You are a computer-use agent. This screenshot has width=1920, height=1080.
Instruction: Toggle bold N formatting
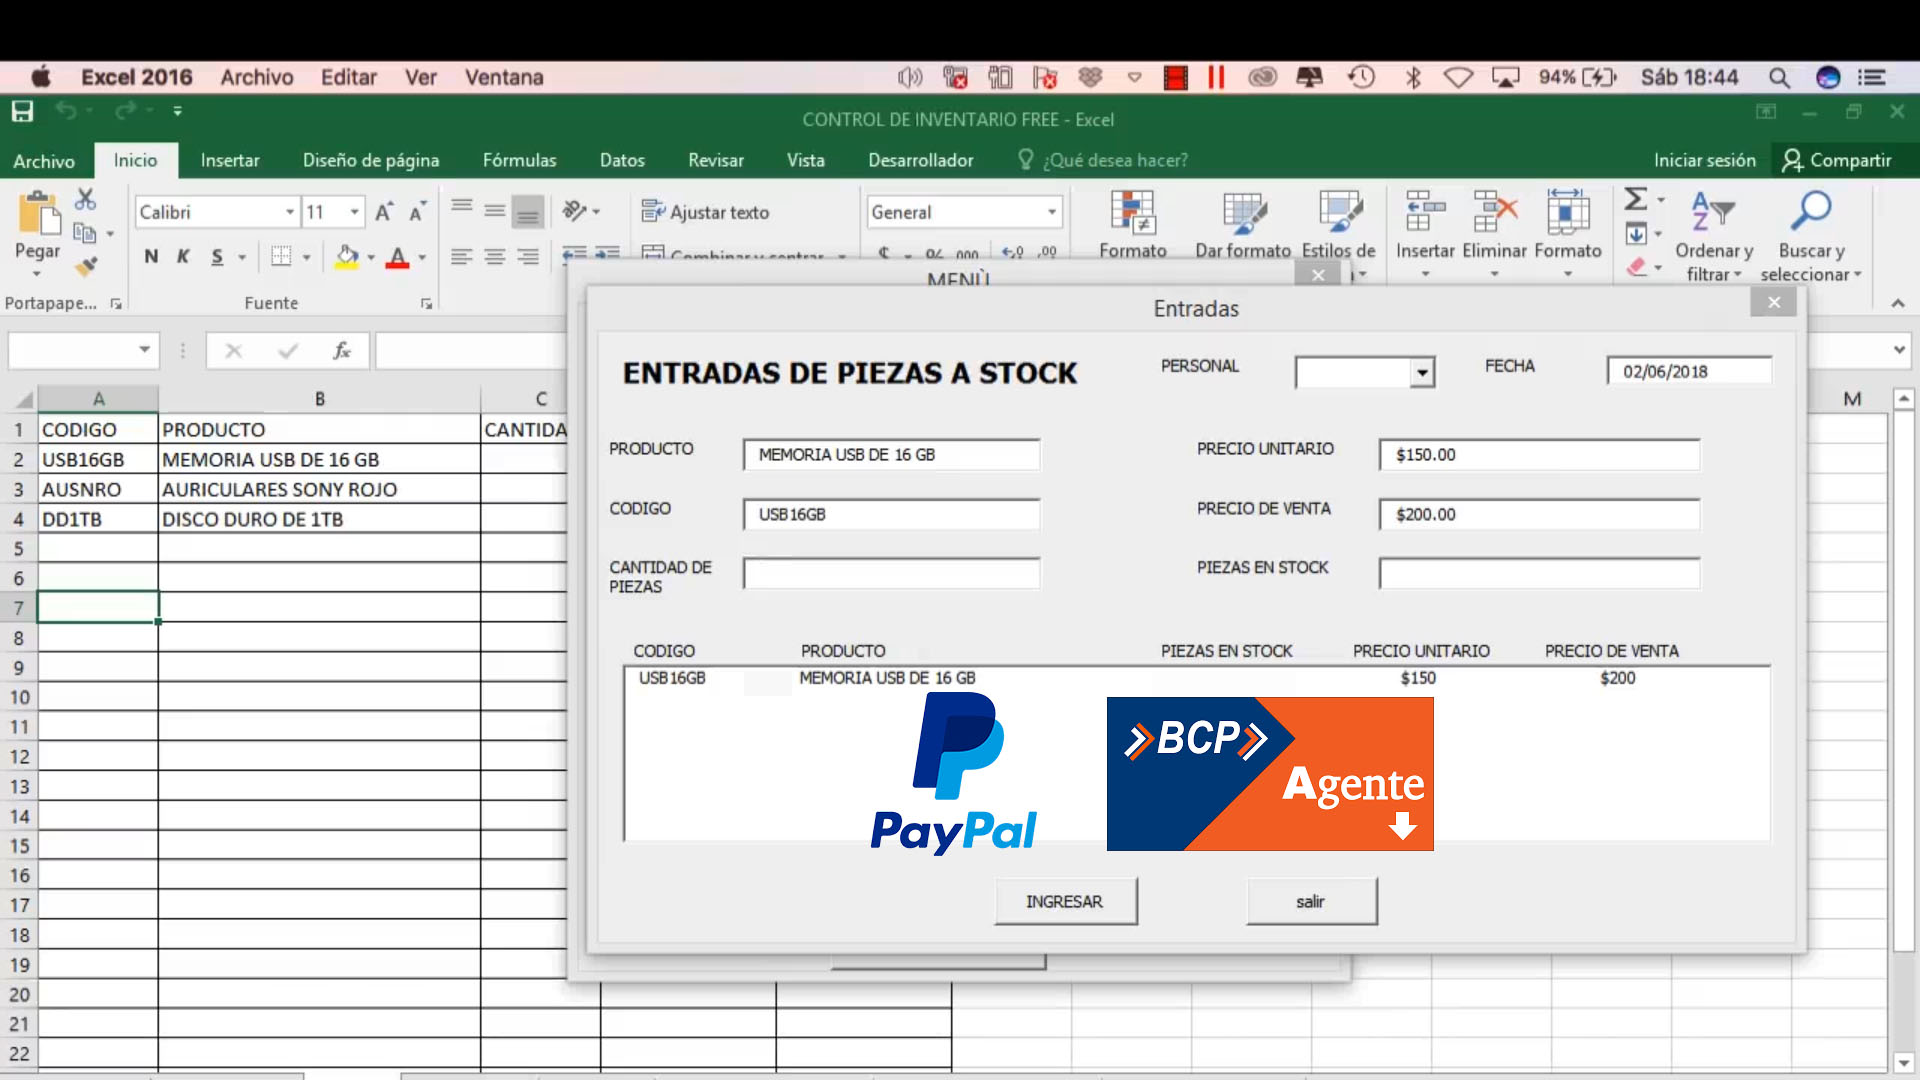[x=151, y=257]
